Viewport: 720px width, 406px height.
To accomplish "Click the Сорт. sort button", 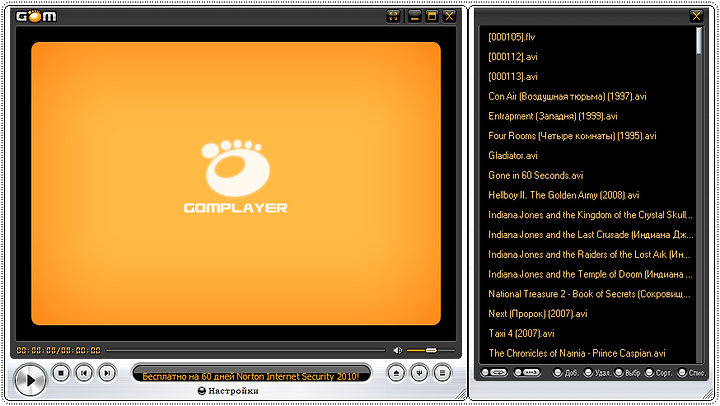I will (x=658, y=372).
